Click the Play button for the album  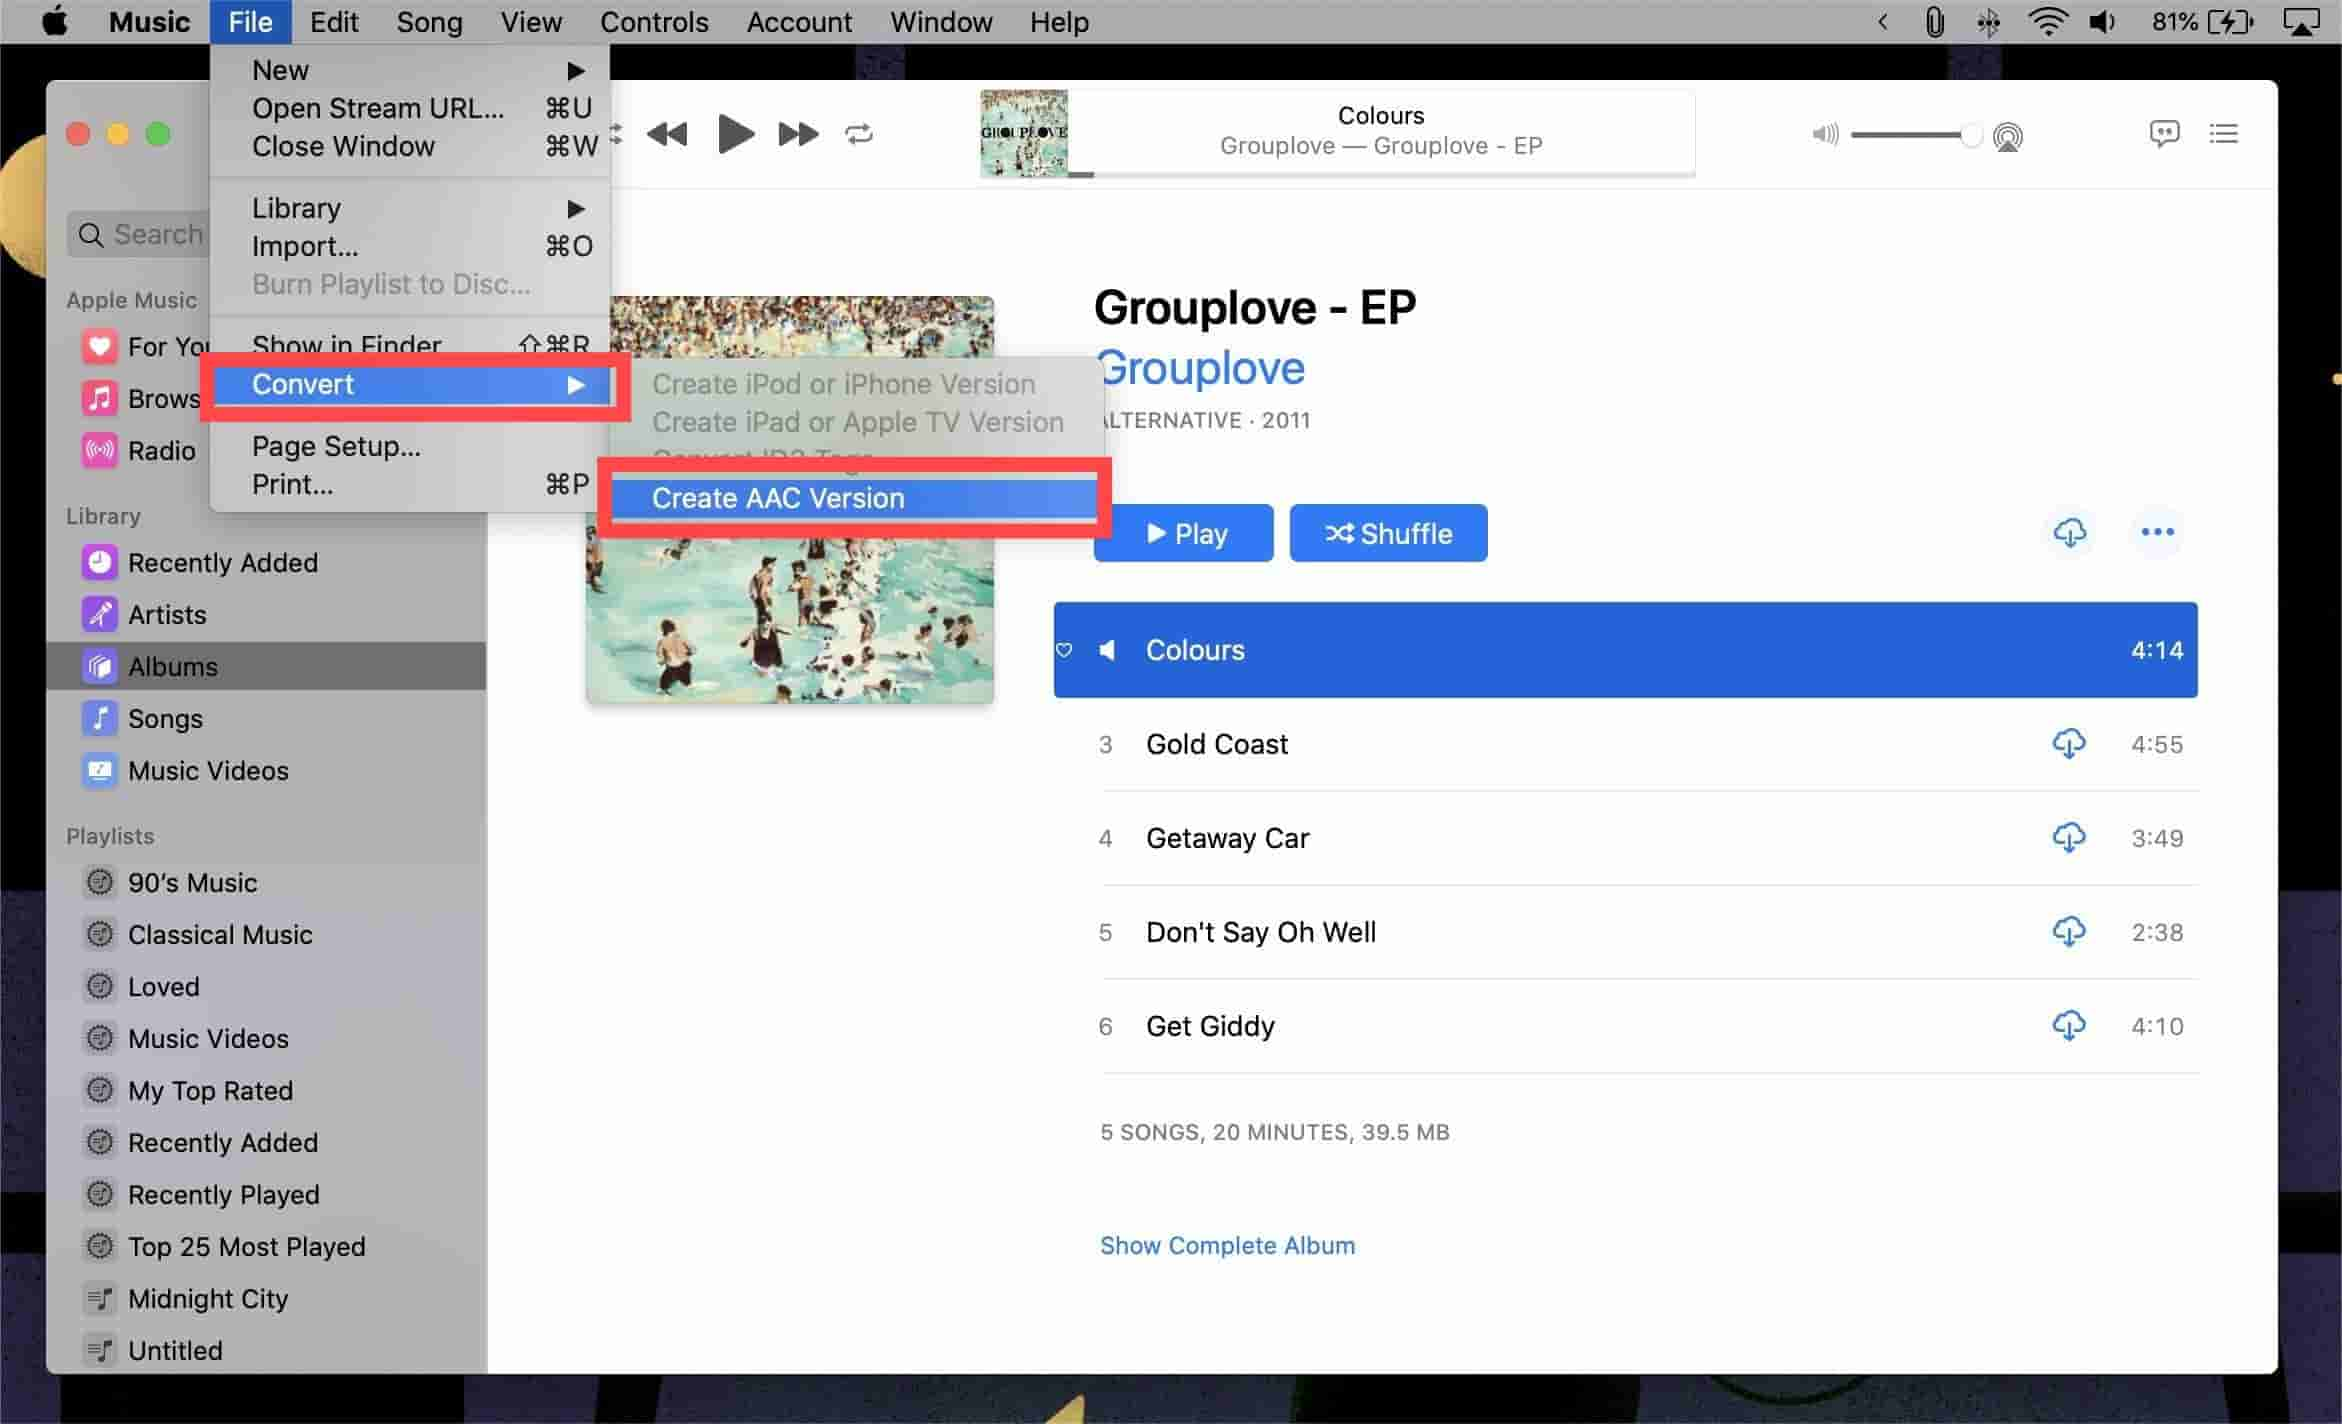point(1186,532)
